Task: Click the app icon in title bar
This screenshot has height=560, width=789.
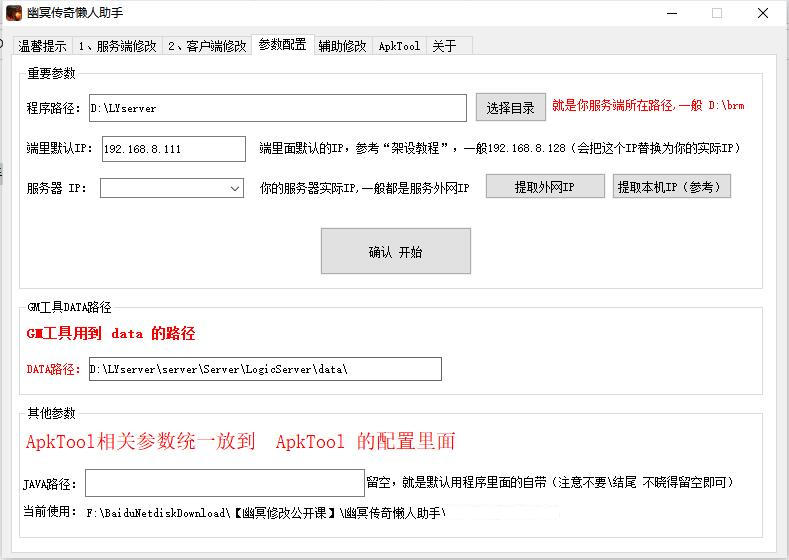Action: point(14,13)
